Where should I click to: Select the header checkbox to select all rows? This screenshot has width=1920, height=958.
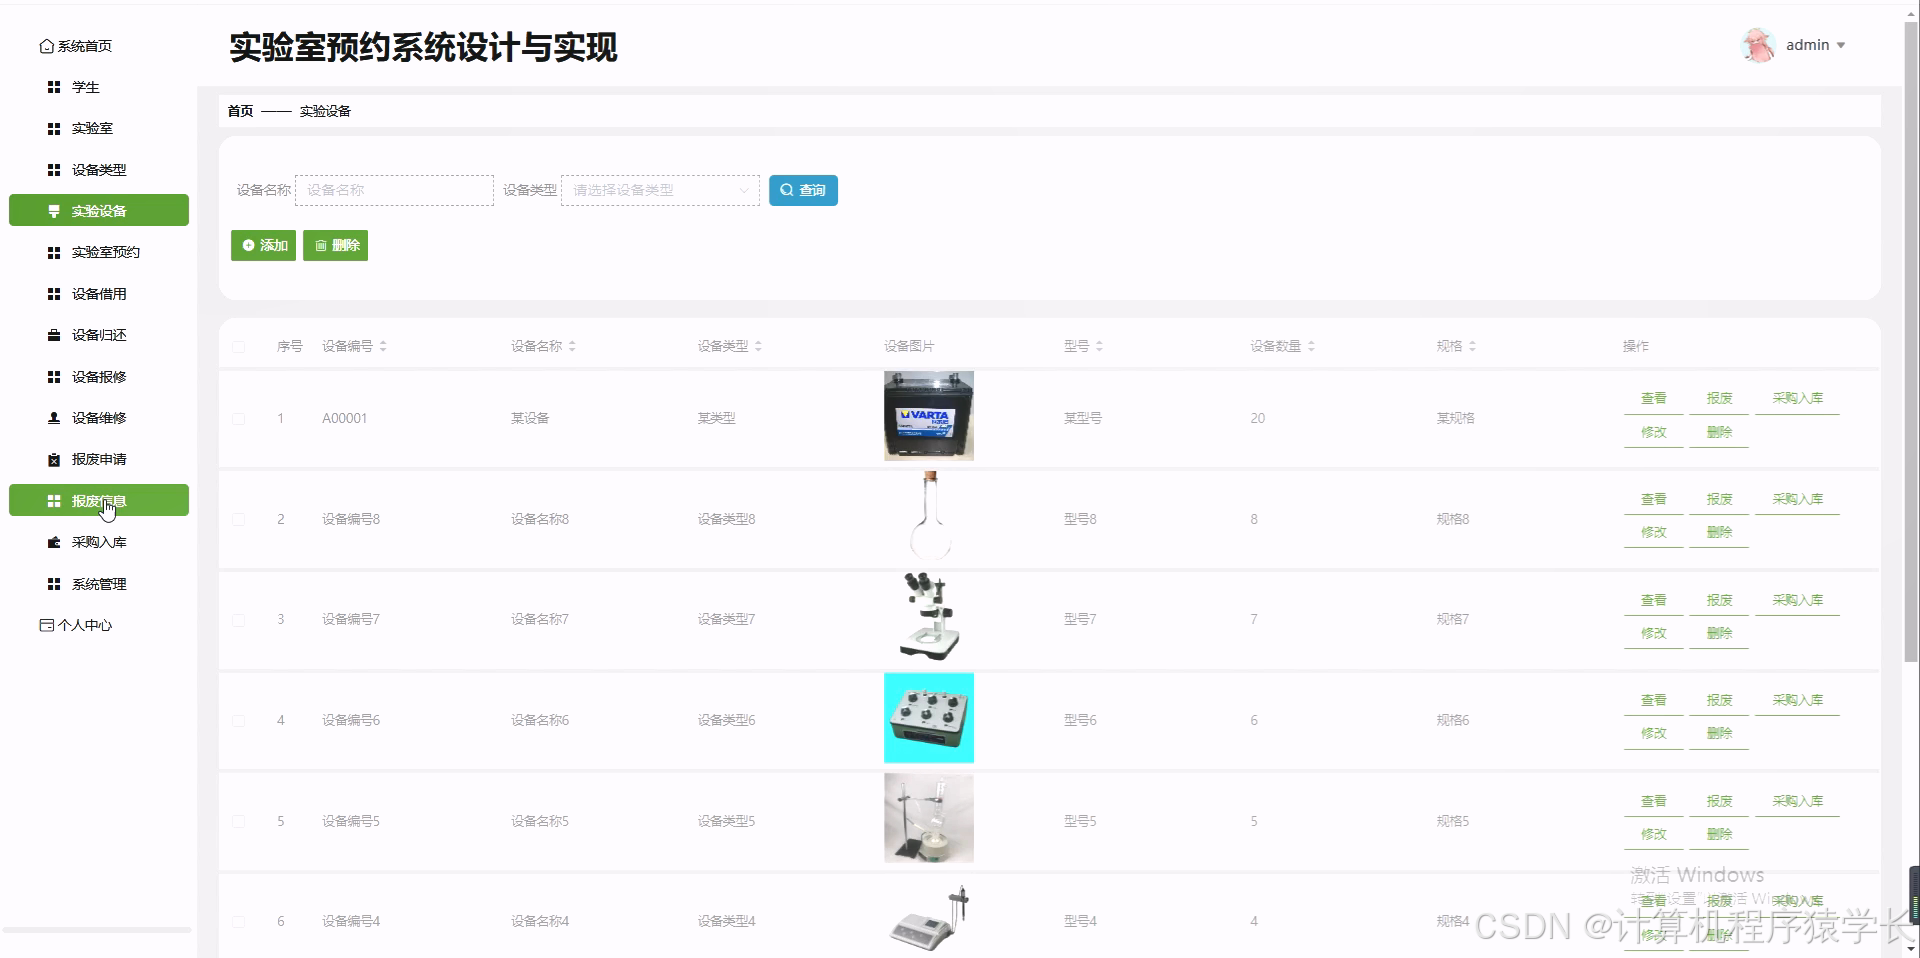click(x=238, y=347)
